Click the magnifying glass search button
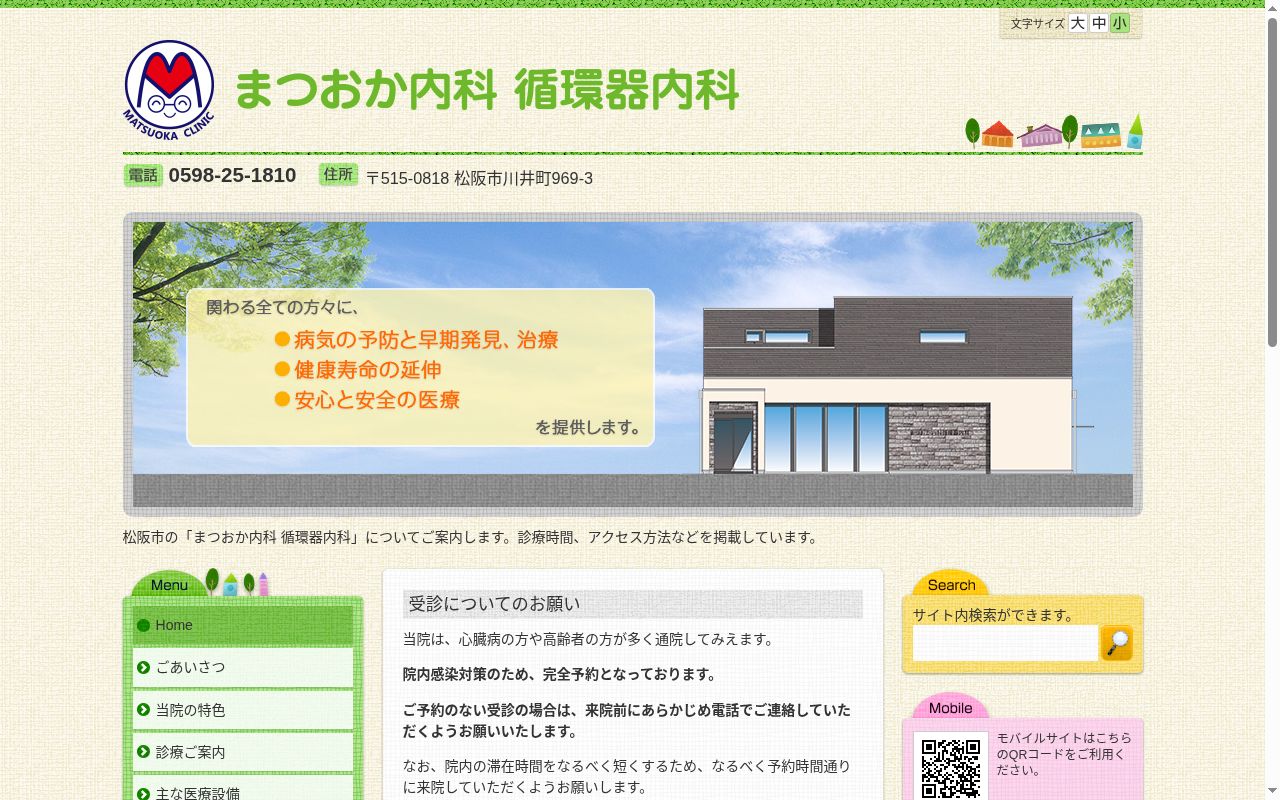This screenshot has width=1280, height=800. (x=1116, y=643)
